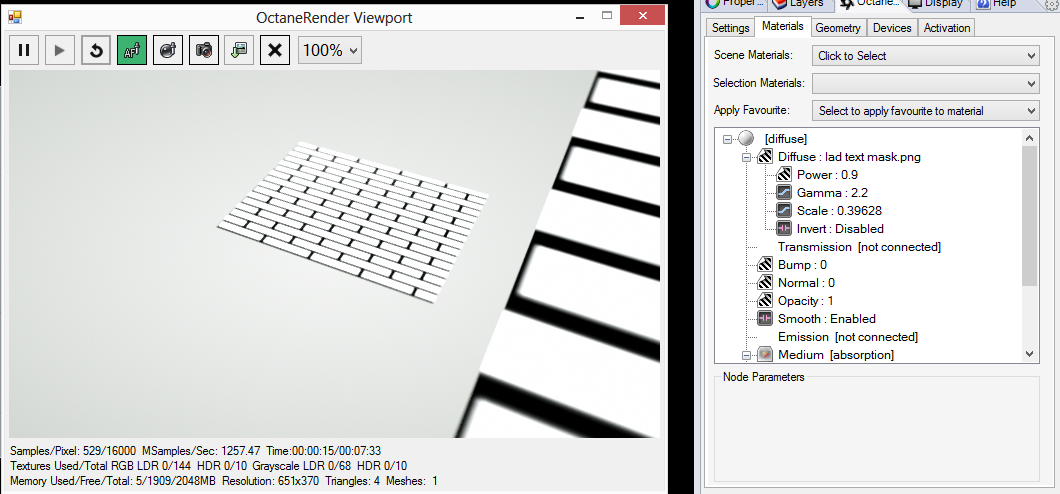Click the Bump texture icon

pos(765,265)
